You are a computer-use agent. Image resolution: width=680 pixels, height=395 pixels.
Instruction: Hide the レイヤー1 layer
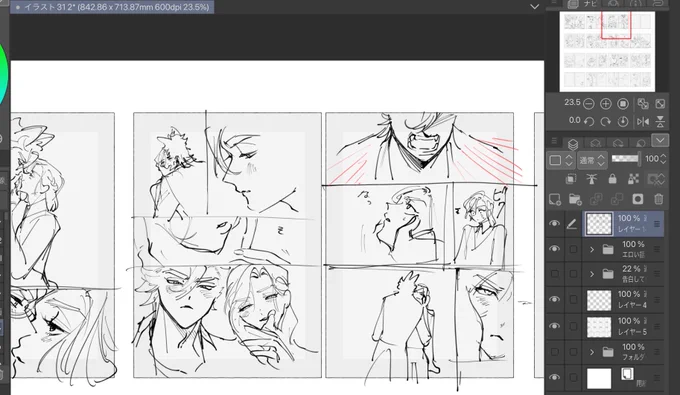pyautogui.click(x=554, y=224)
